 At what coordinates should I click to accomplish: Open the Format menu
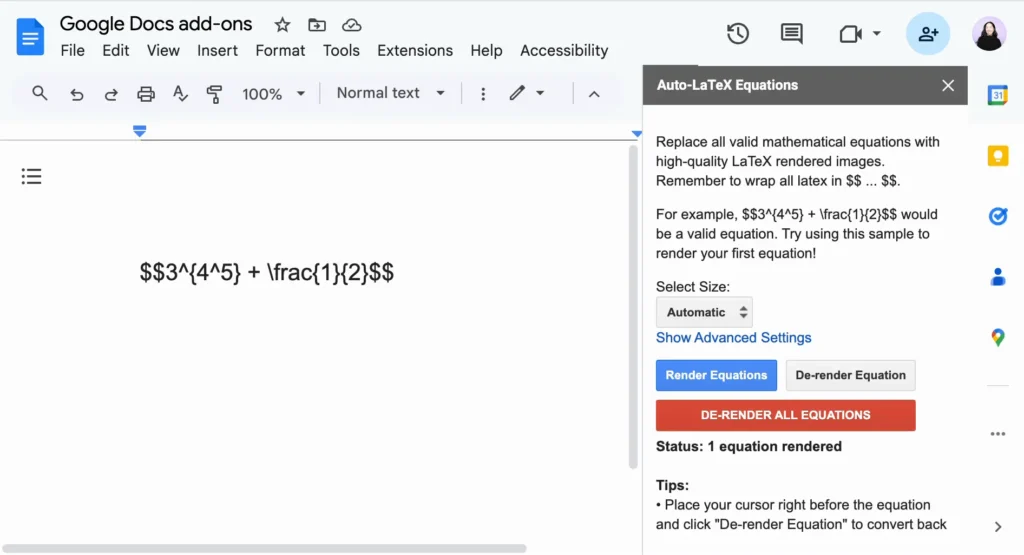[280, 51]
